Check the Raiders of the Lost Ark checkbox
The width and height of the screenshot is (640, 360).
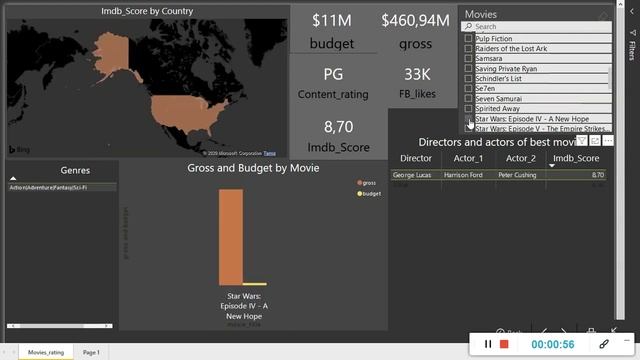[x=468, y=48]
